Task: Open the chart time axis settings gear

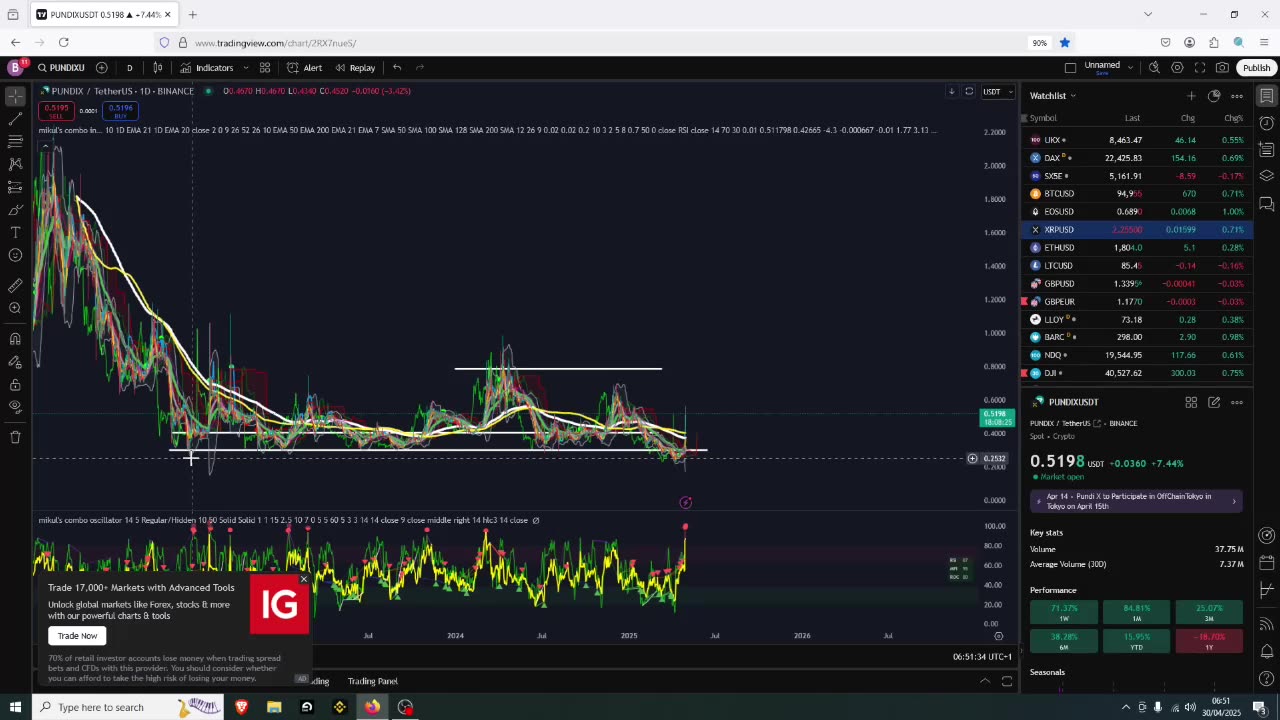Action: [998, 636]
